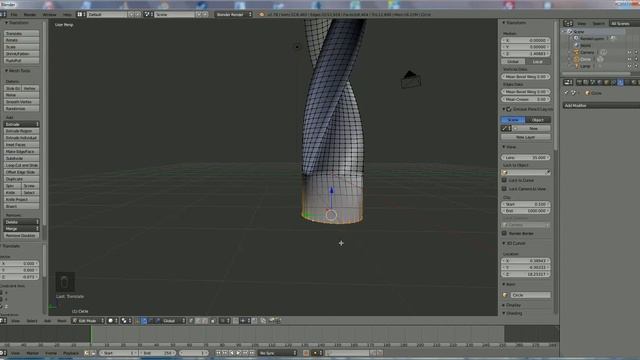This screenshot has height=360, width=640.
Task: Click the outliner editor type icon
Action: click(568, 24)
